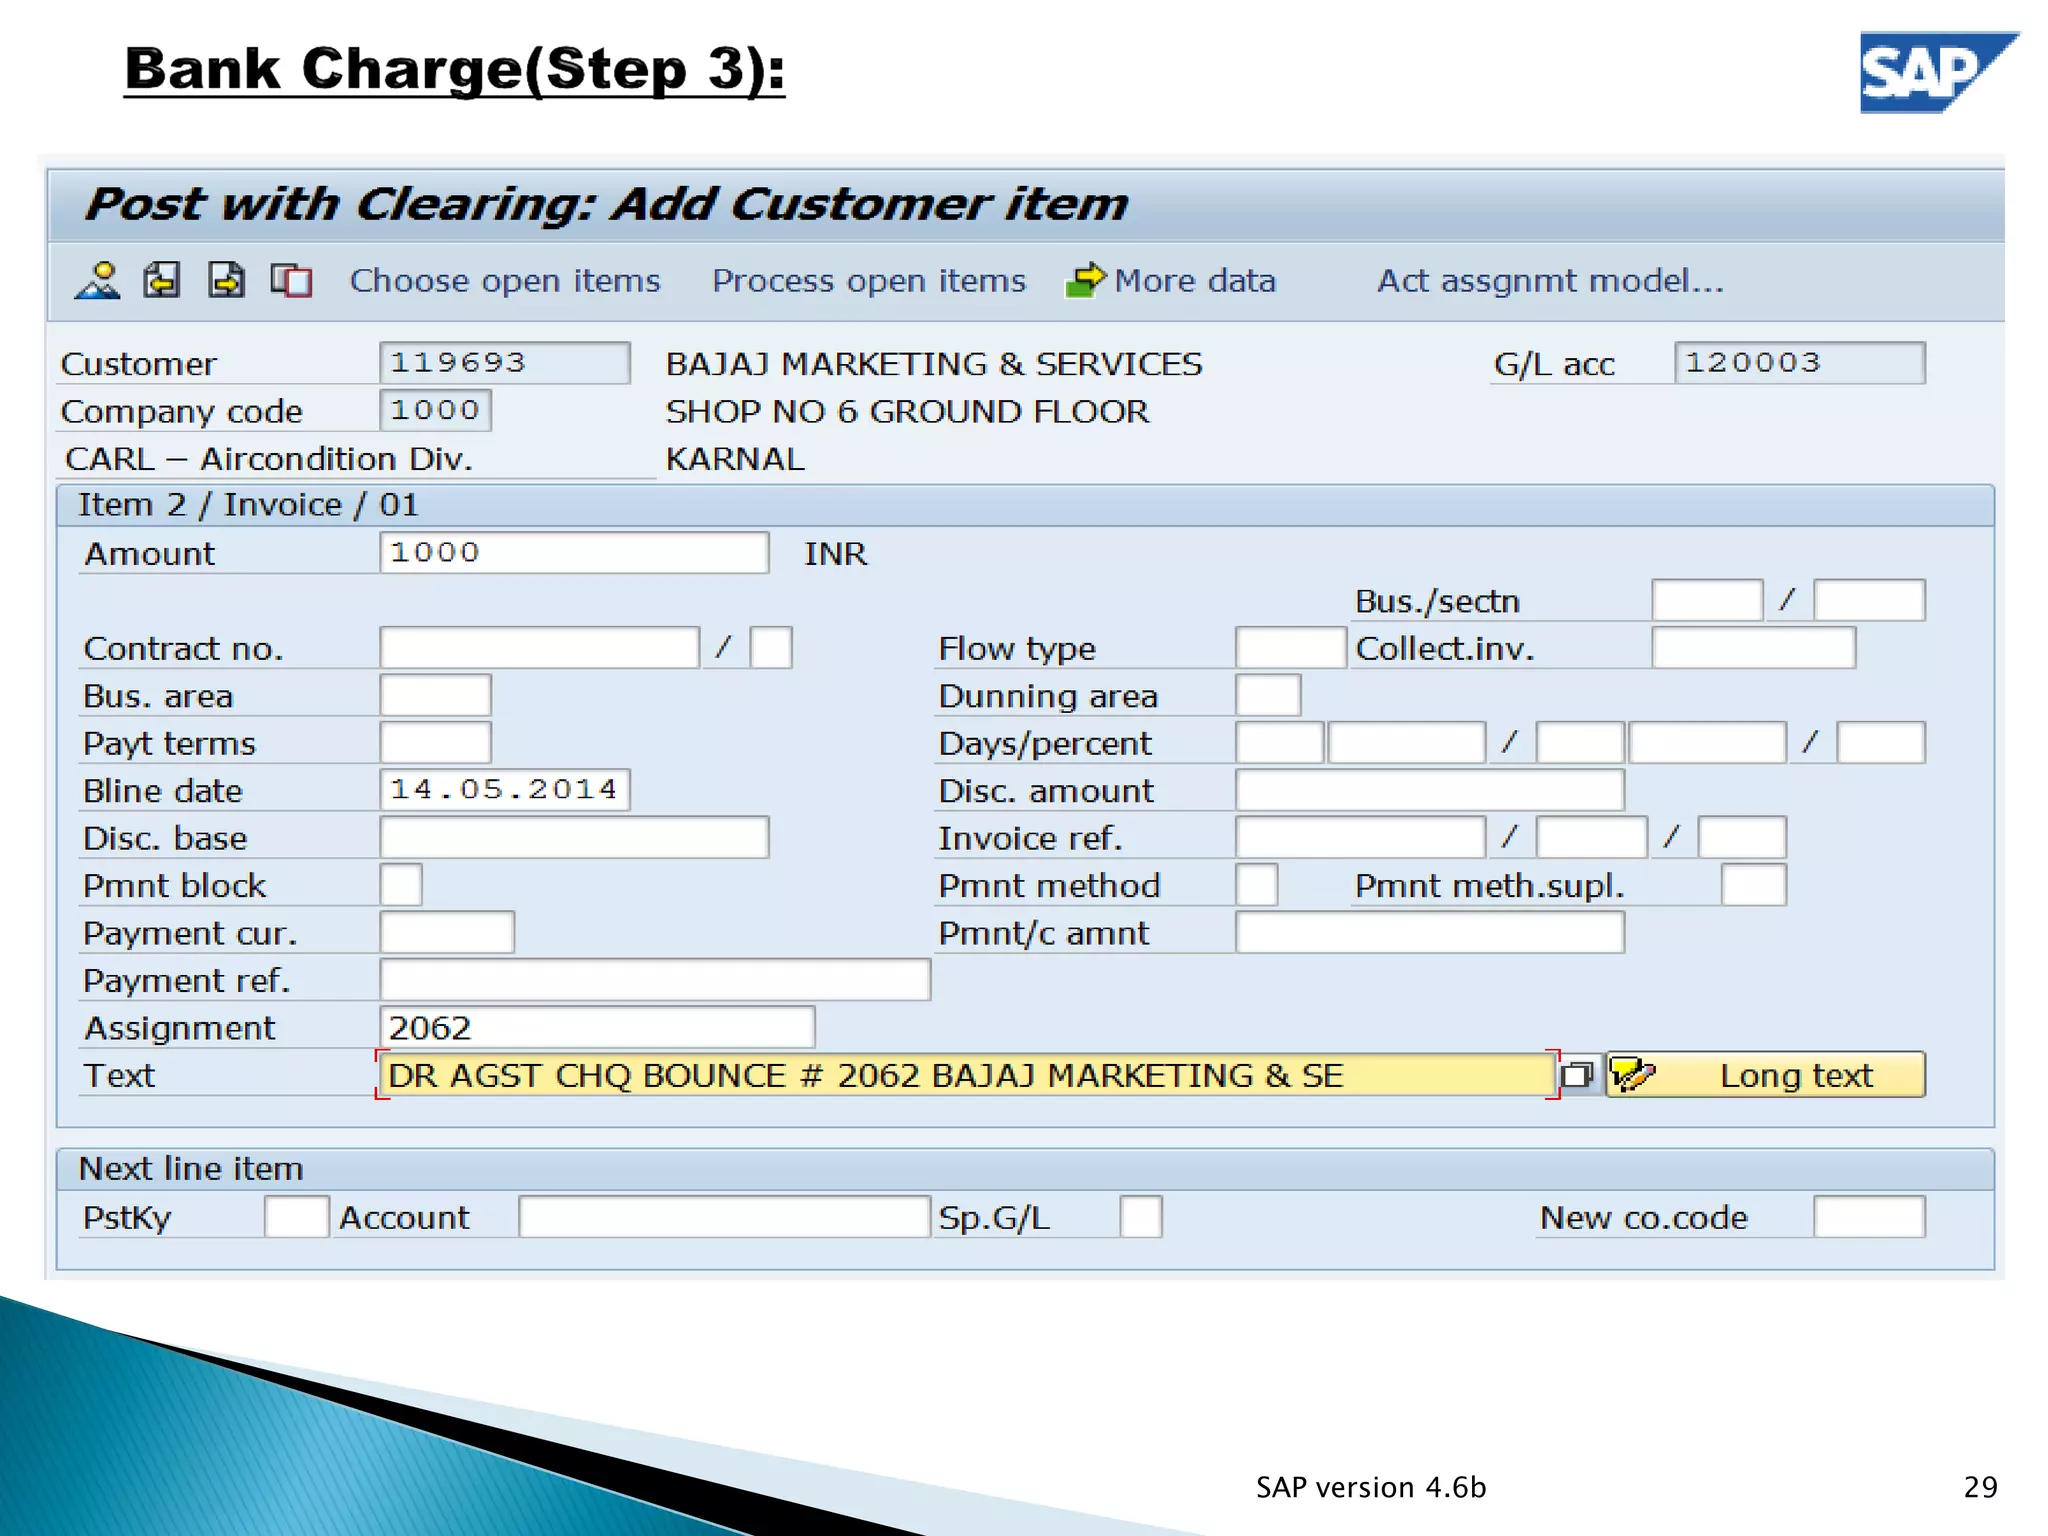
Task: Click the Pmnt/c amnt input field
Action: click(x=1430, y=933)
